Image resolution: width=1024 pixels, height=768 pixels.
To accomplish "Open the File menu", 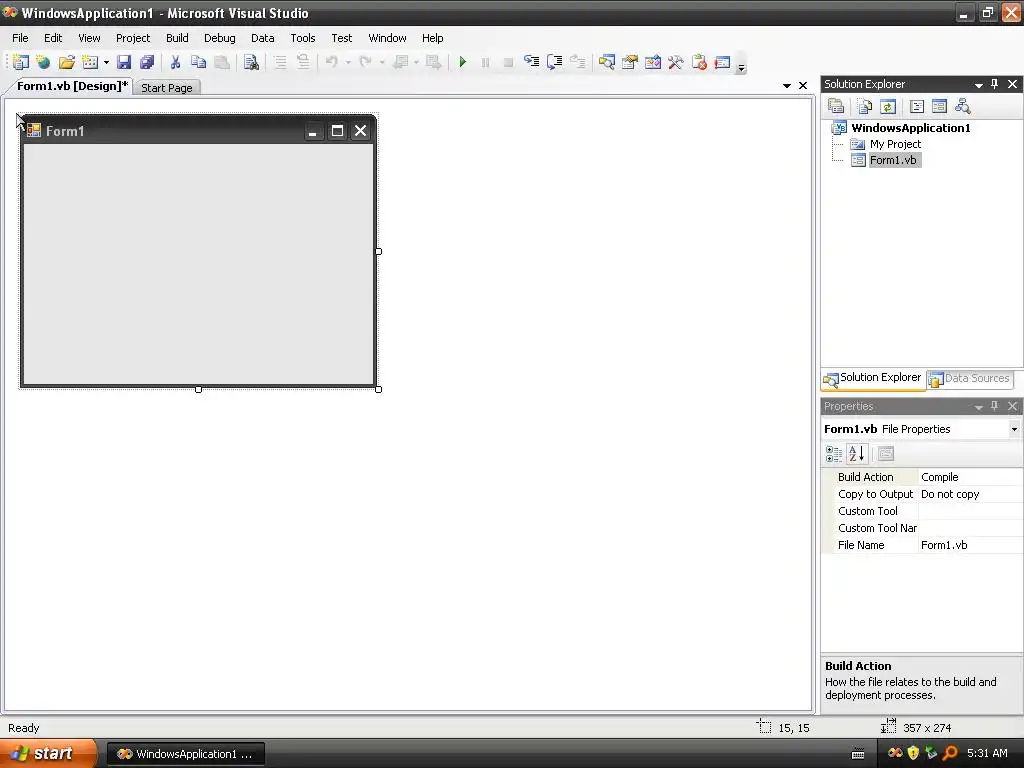I will pyautogui.click(x=20, y=38).
